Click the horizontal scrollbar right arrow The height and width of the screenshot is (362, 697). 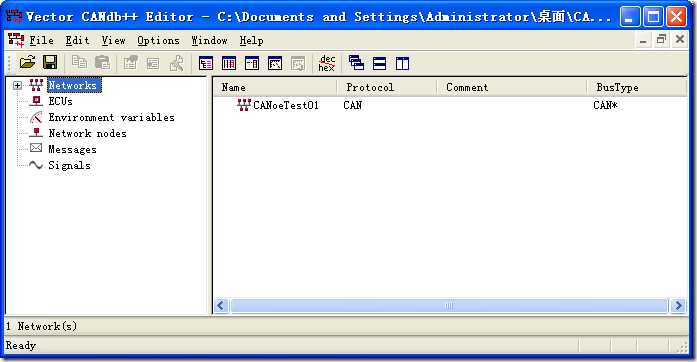point(678,306)
